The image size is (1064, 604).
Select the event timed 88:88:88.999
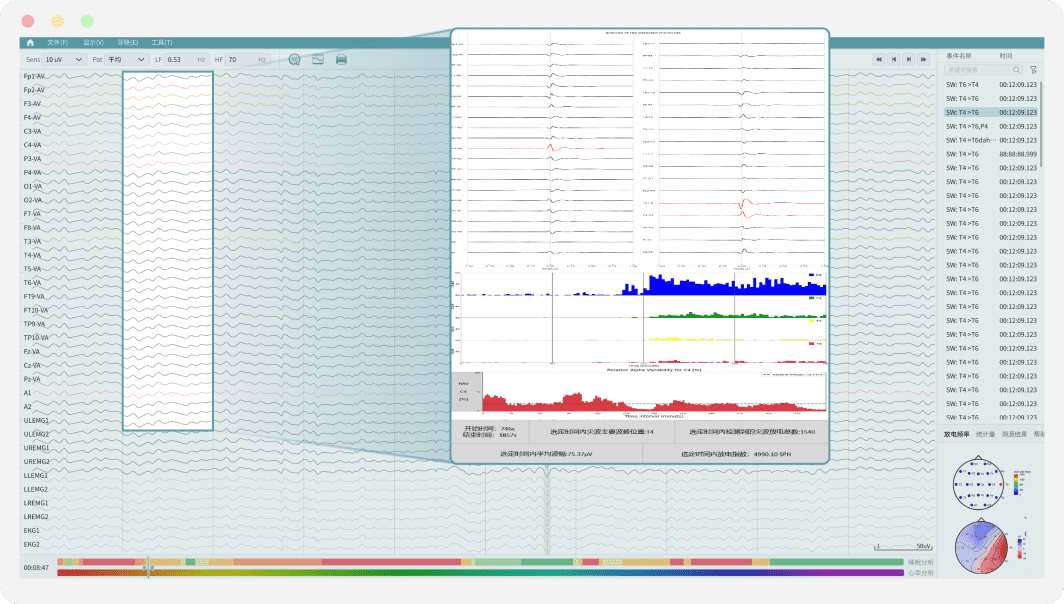click(991, 154)
